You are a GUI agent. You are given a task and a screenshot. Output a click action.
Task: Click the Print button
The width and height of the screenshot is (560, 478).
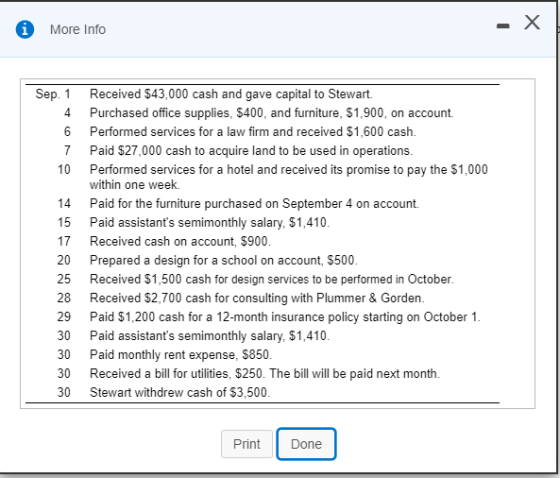point(247,444)
